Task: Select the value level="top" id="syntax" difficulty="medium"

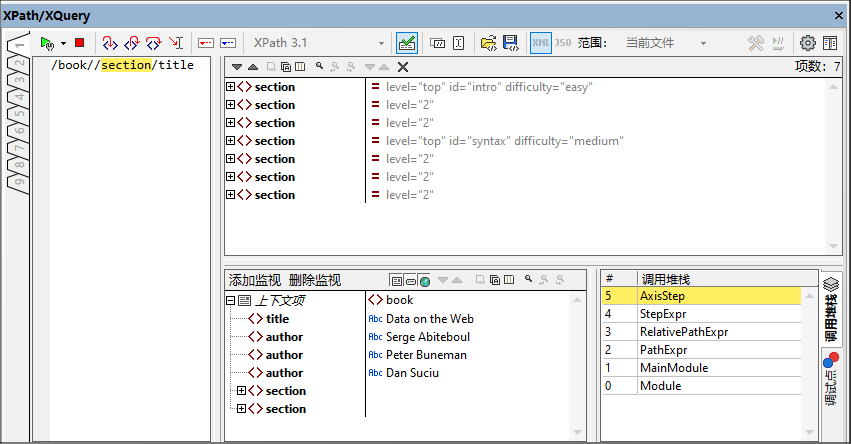Action: 505,141
